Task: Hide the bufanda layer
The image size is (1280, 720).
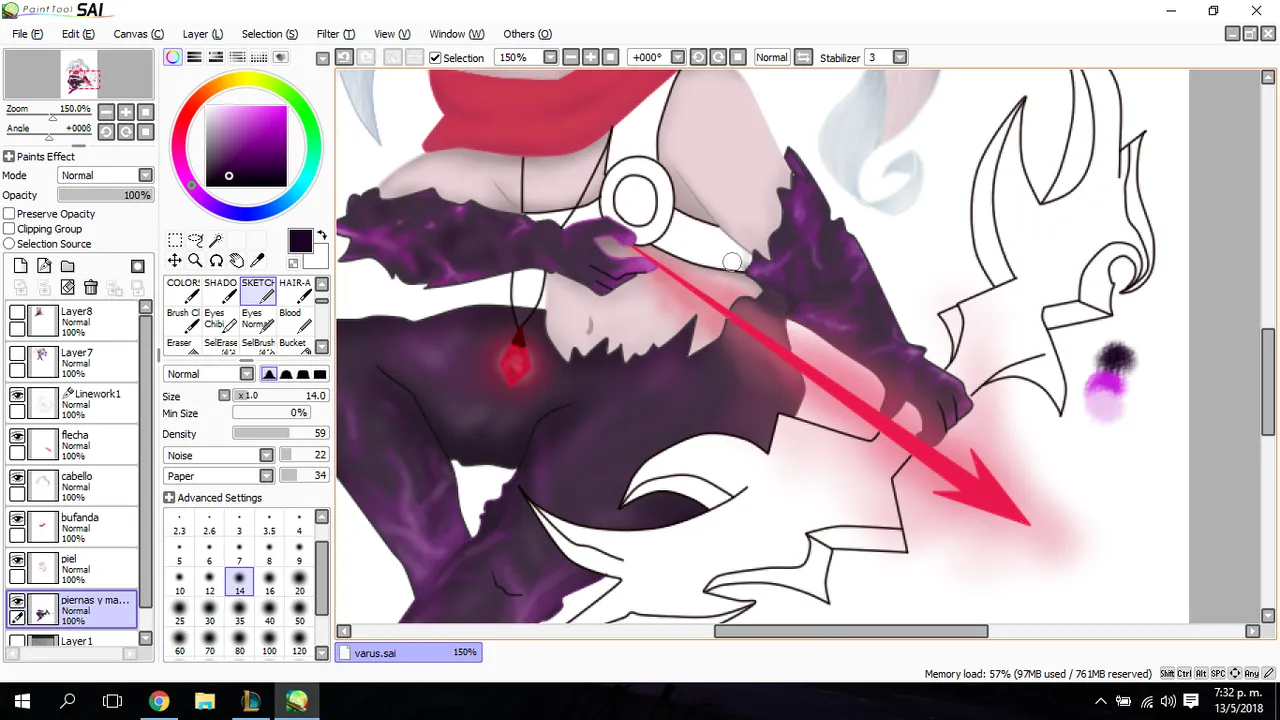Action: pyautogui.click(x=17, y=518)
